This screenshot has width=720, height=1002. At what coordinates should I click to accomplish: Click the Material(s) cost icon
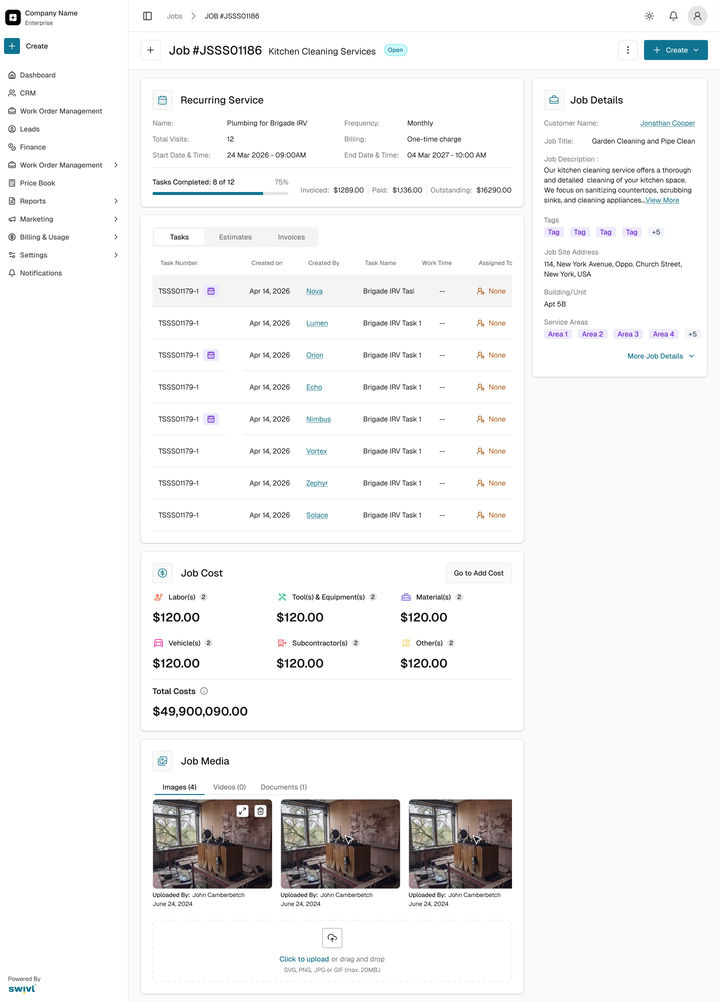pos(406,597)
